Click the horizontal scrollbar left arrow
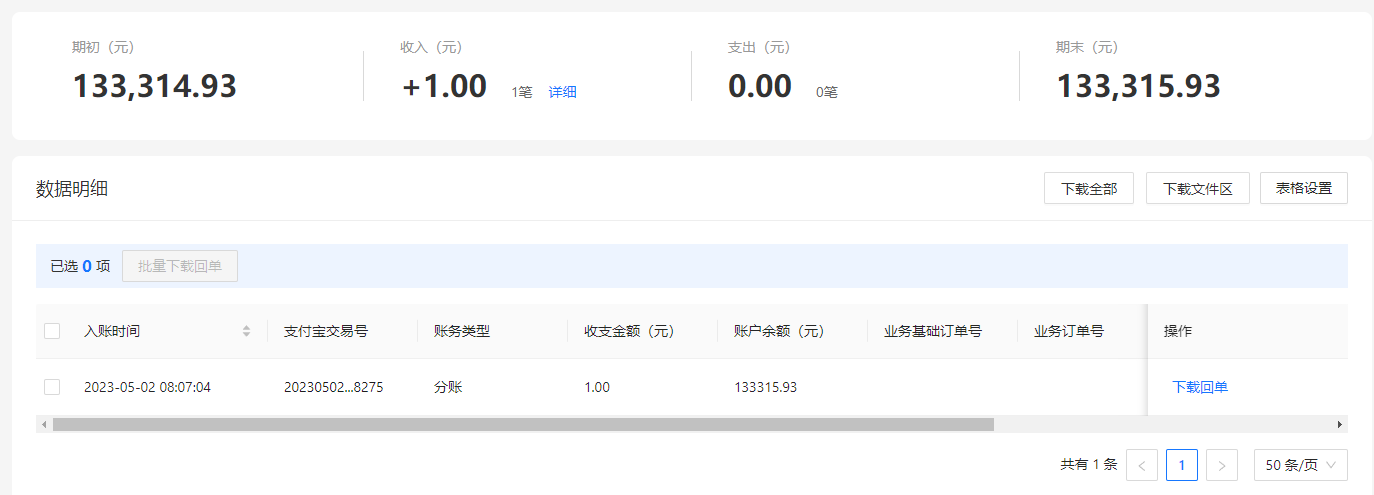Viewport: 1374px width, 495px height. point(44,424)
